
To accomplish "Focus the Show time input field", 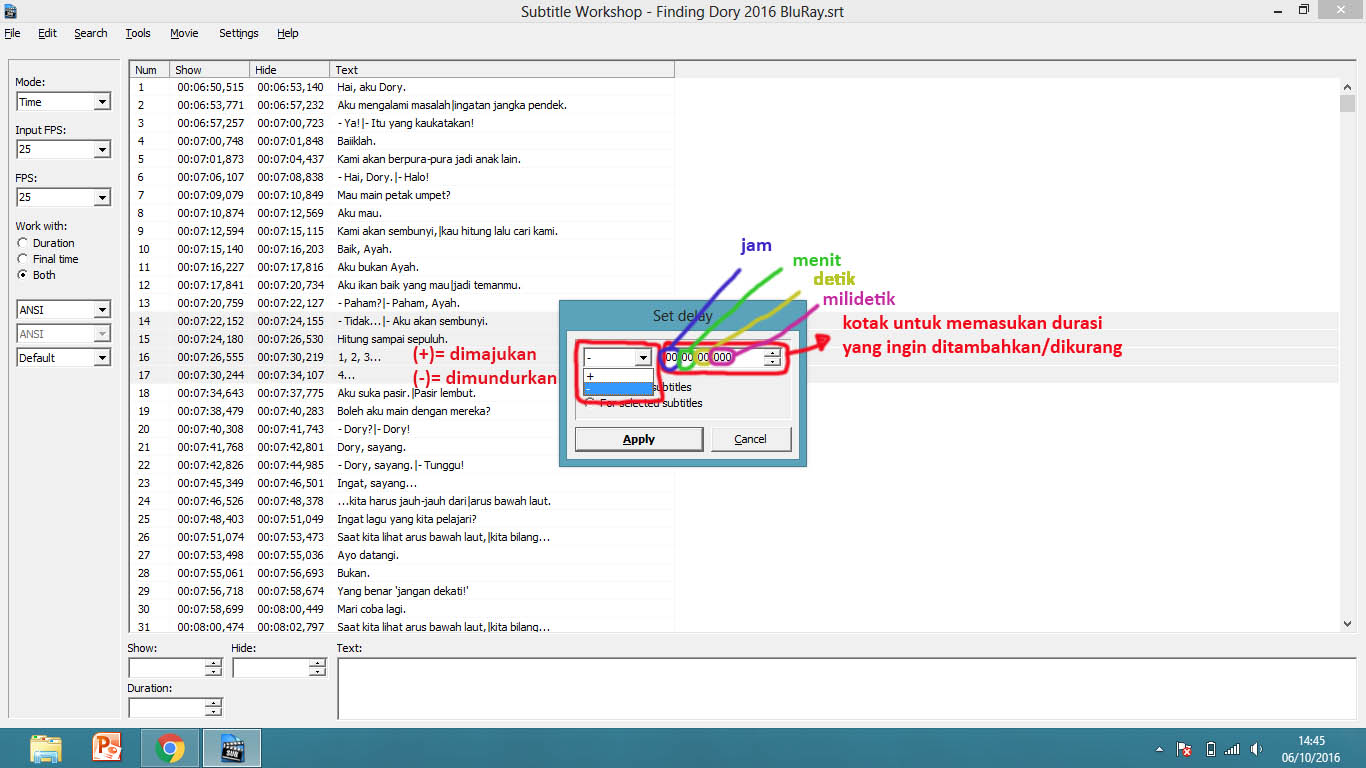I will coord(167,668).
